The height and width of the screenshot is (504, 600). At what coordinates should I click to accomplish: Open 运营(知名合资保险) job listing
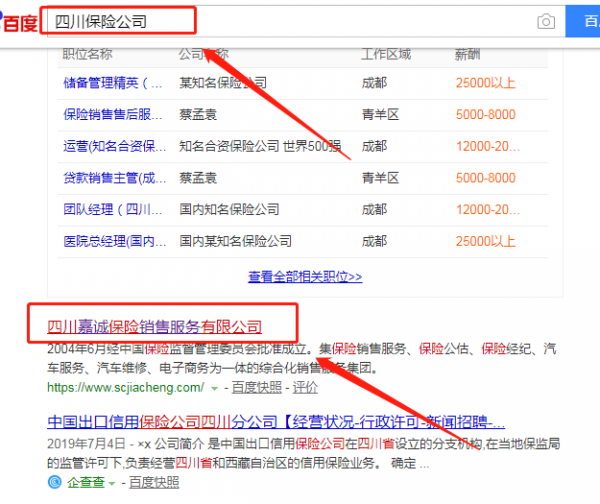(112, 146)
